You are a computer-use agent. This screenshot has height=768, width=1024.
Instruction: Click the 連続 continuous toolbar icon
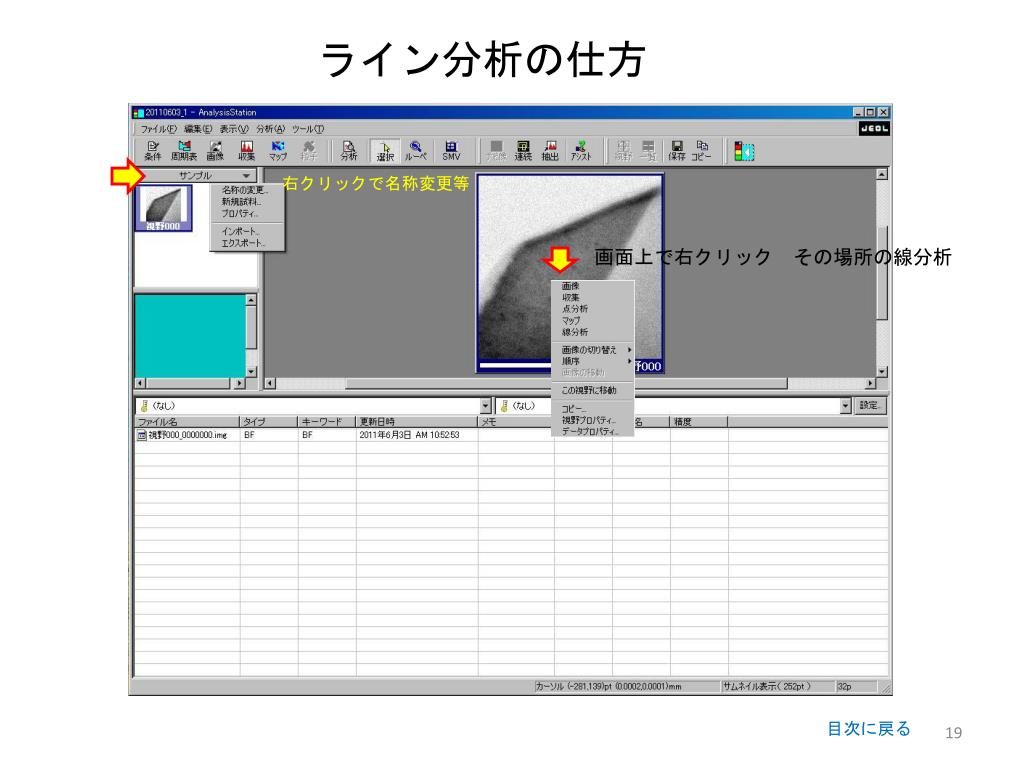click(x=523, y=151)
